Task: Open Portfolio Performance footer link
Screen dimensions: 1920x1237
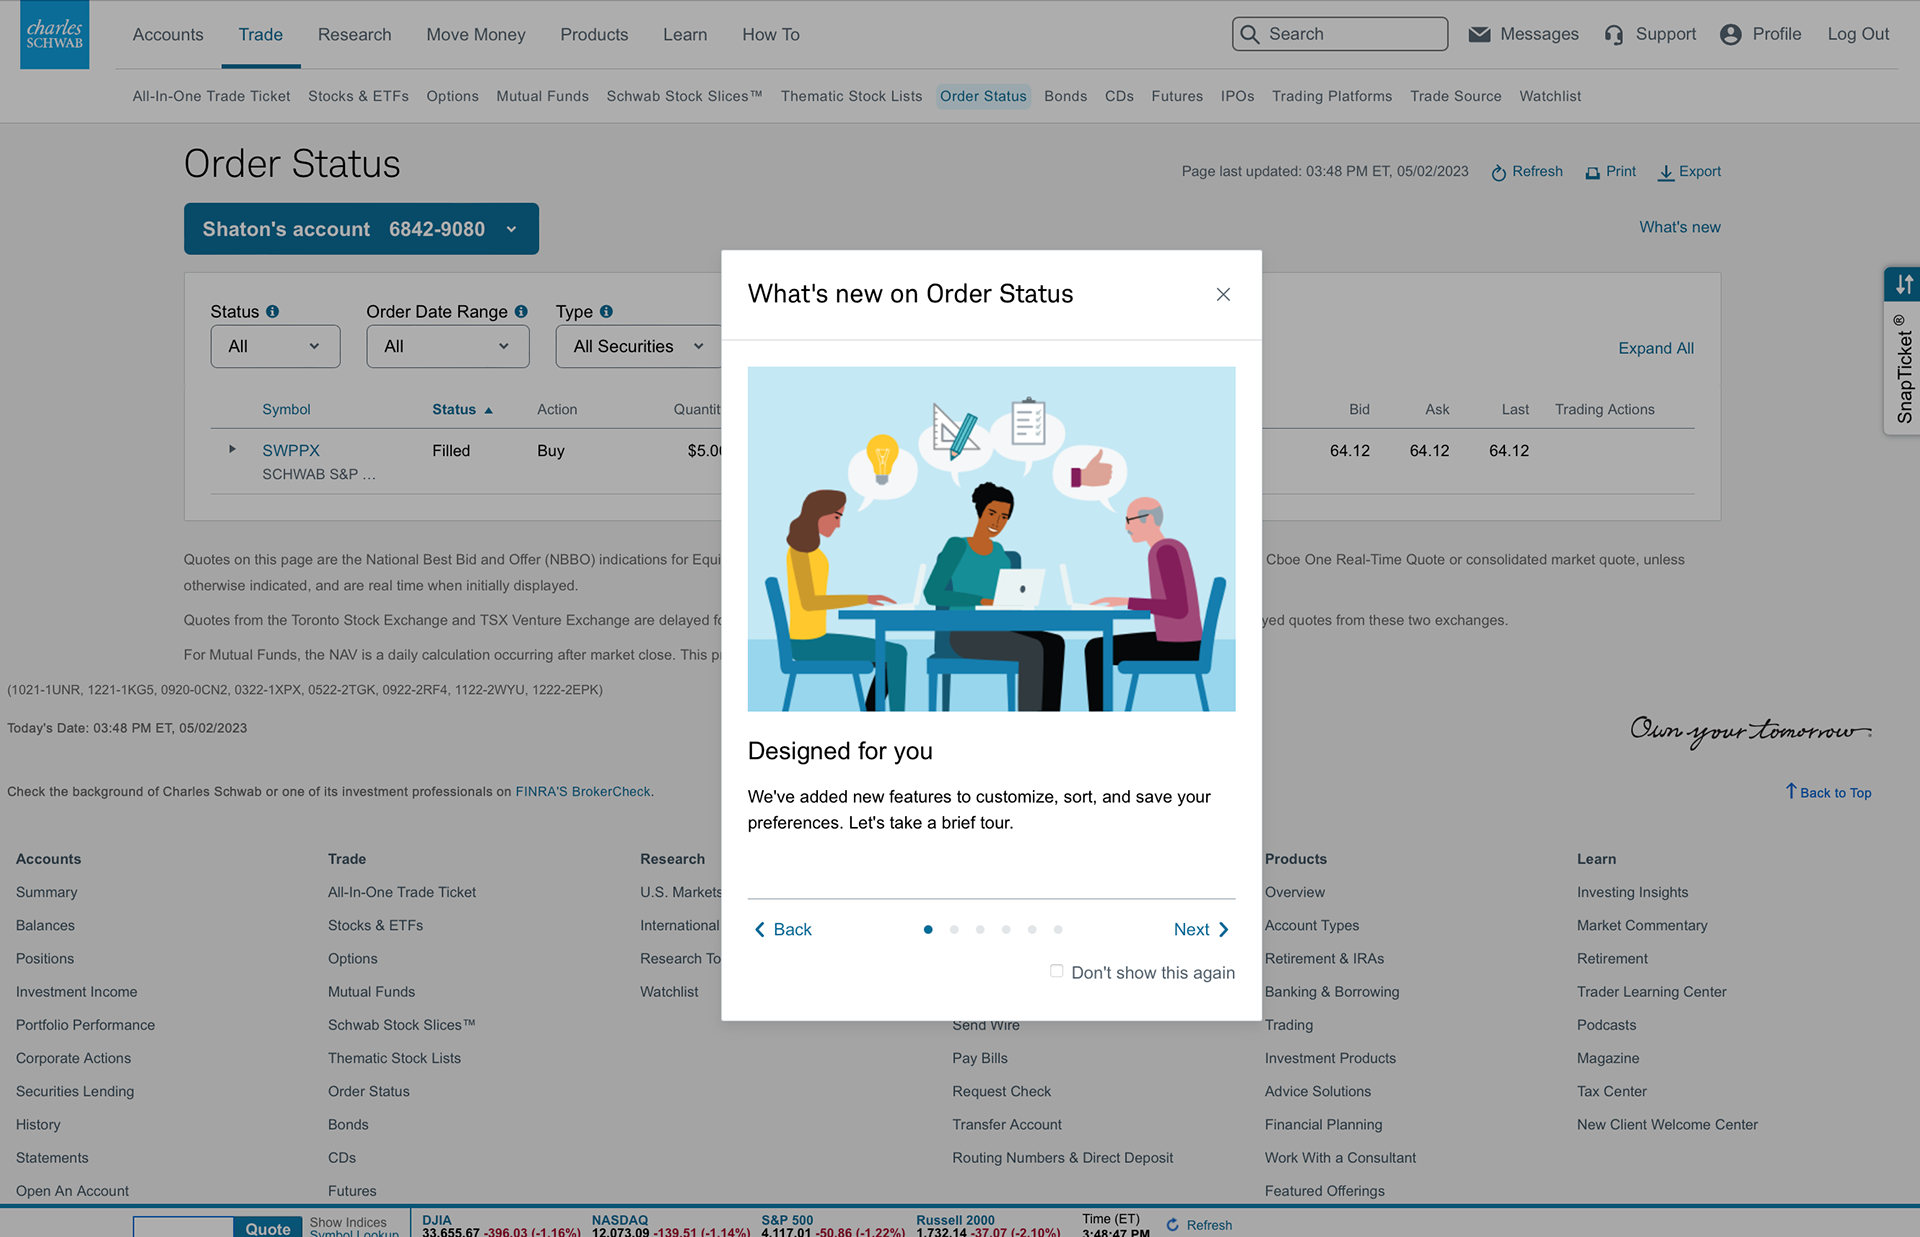Action: coord(85,1025)
